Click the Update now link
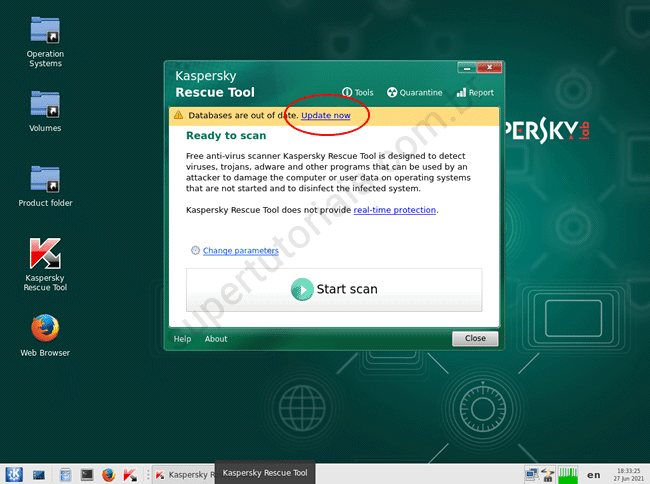 pyautogui.click(x=326, y=116)
